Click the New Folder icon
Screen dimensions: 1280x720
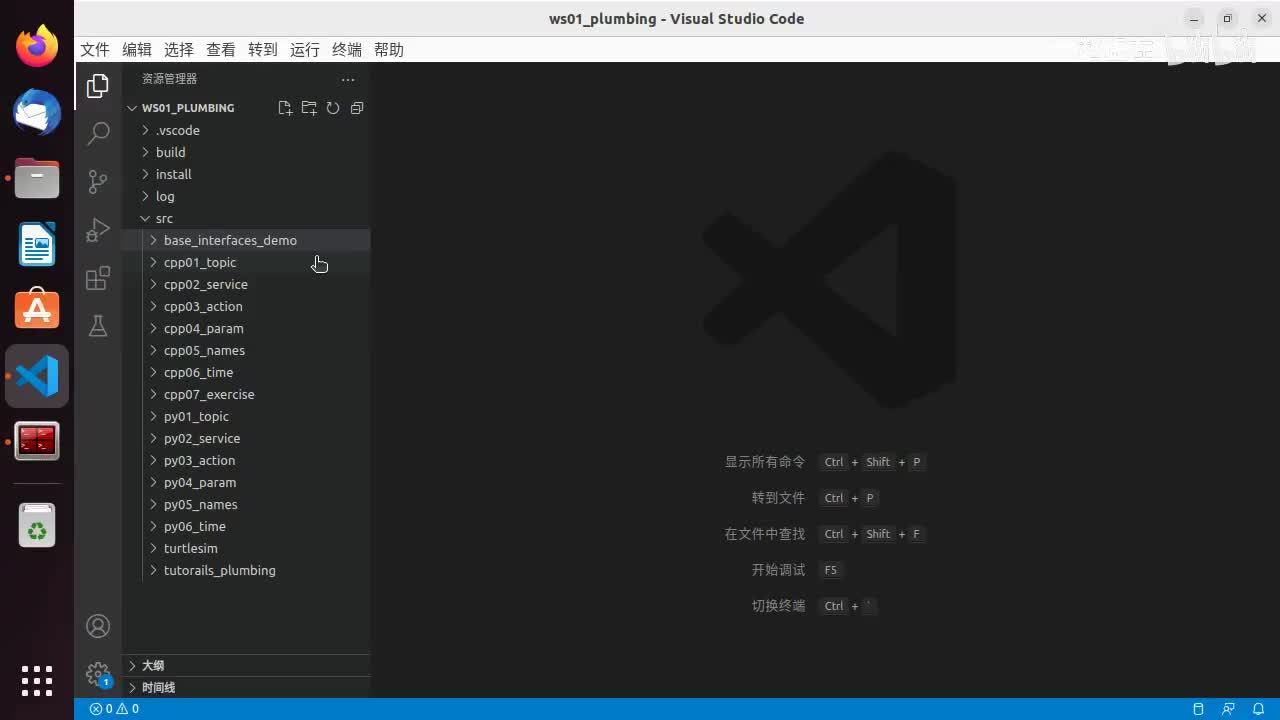click(x=309, y=108)
